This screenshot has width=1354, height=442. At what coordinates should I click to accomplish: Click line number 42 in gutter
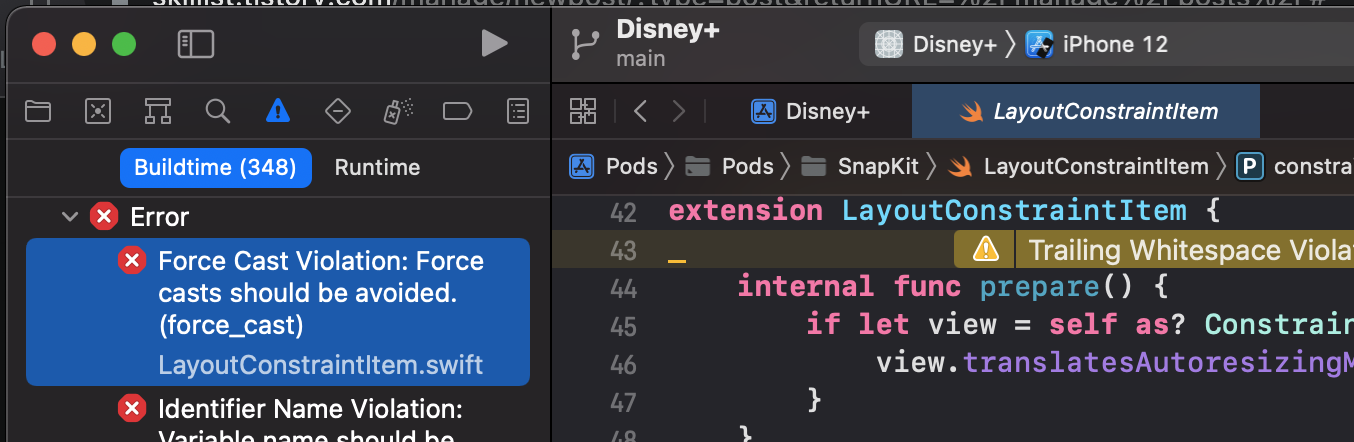(x=622, y=212)
